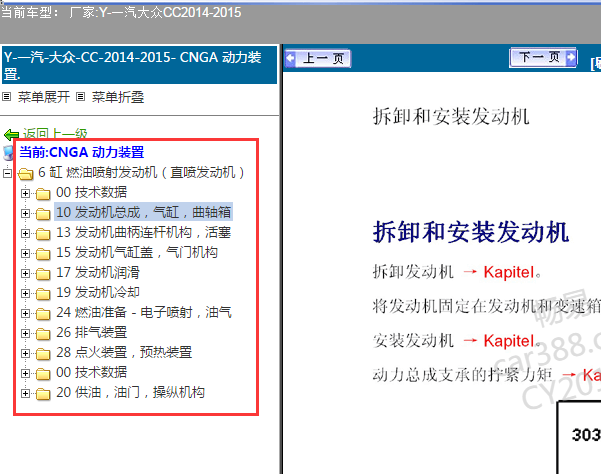601x474 pixels.
Task: Click folder icon of first 00 技术数据
Action: pos(43,194)
